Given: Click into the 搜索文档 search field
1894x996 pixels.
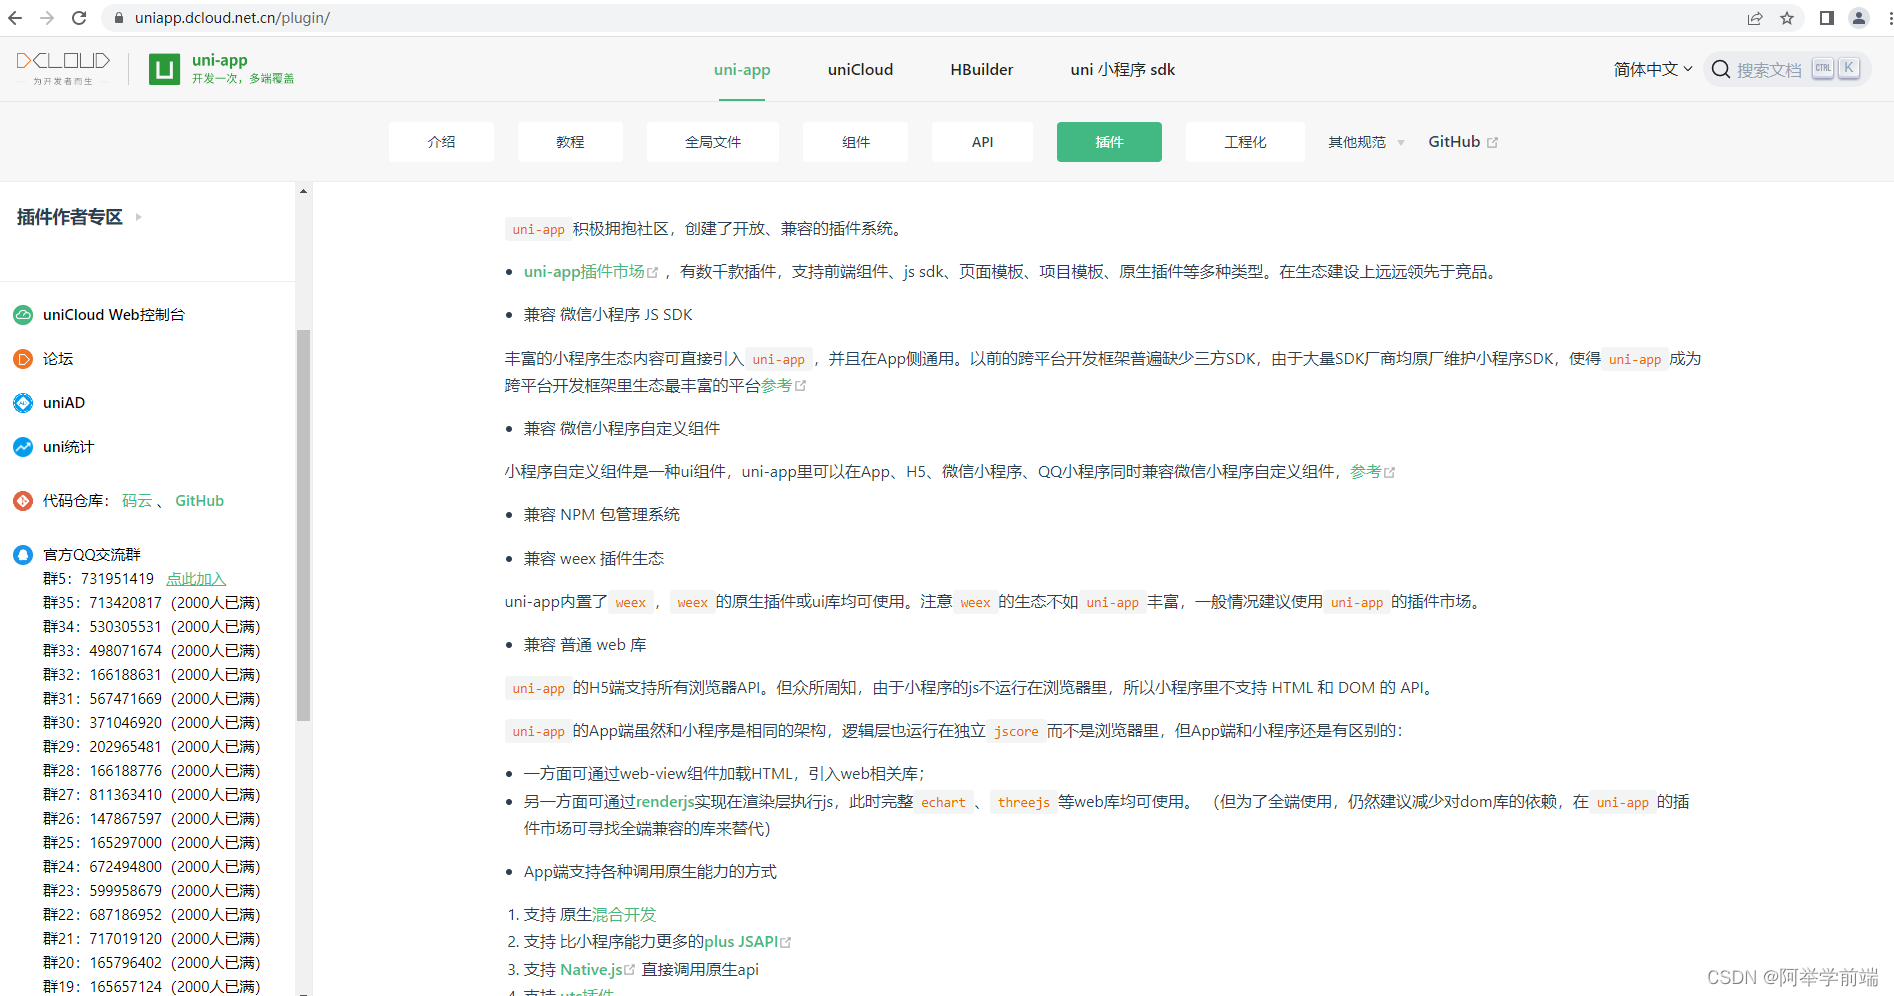Looking at the screenshot, I should 1788,69.
